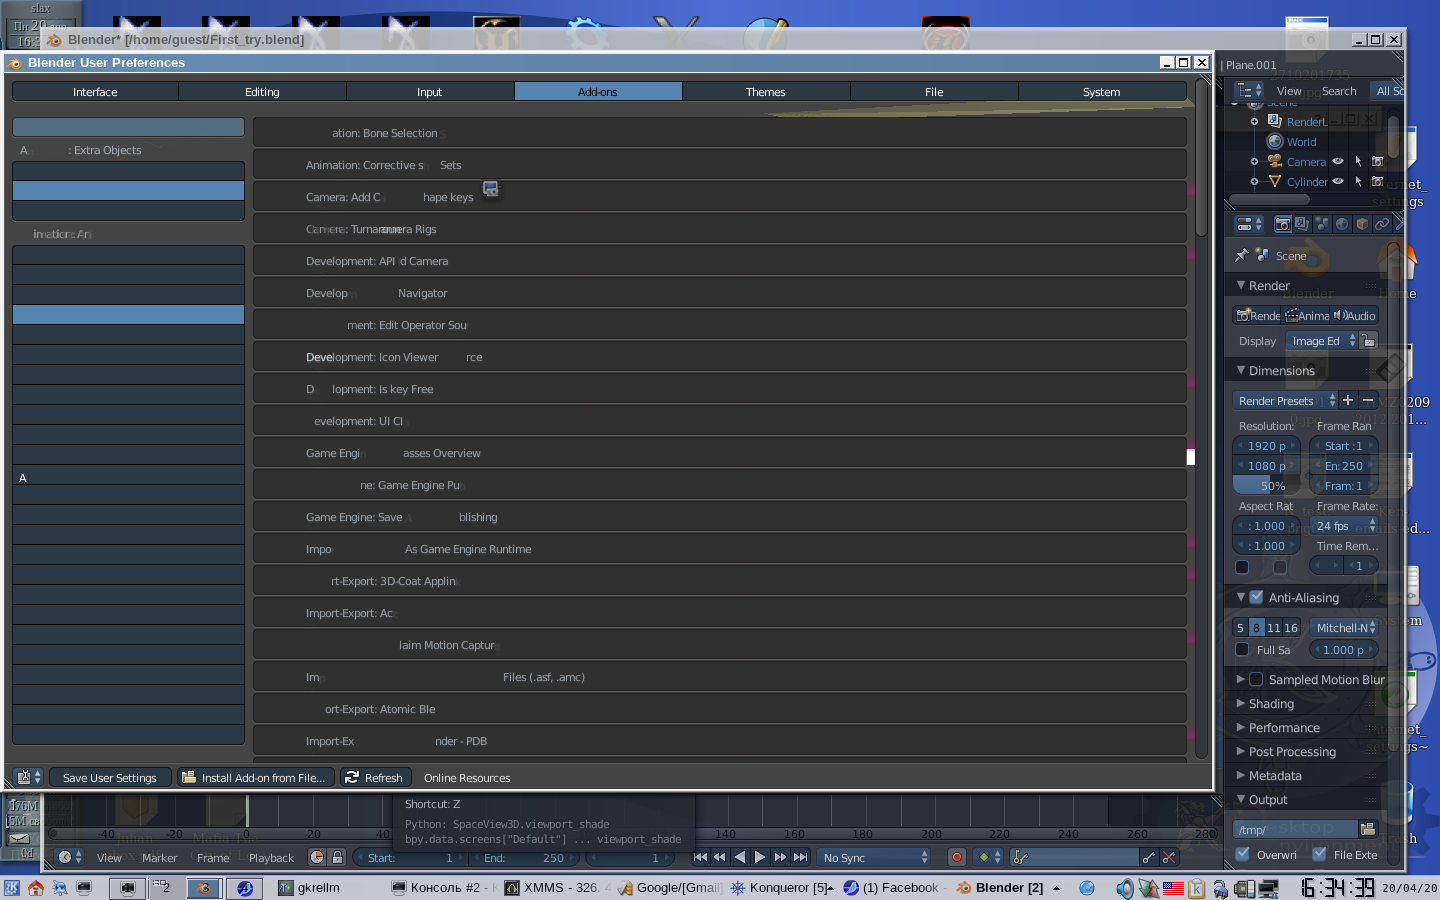Enable Sampled Motion Blur checkbox

coord(1256,679)
